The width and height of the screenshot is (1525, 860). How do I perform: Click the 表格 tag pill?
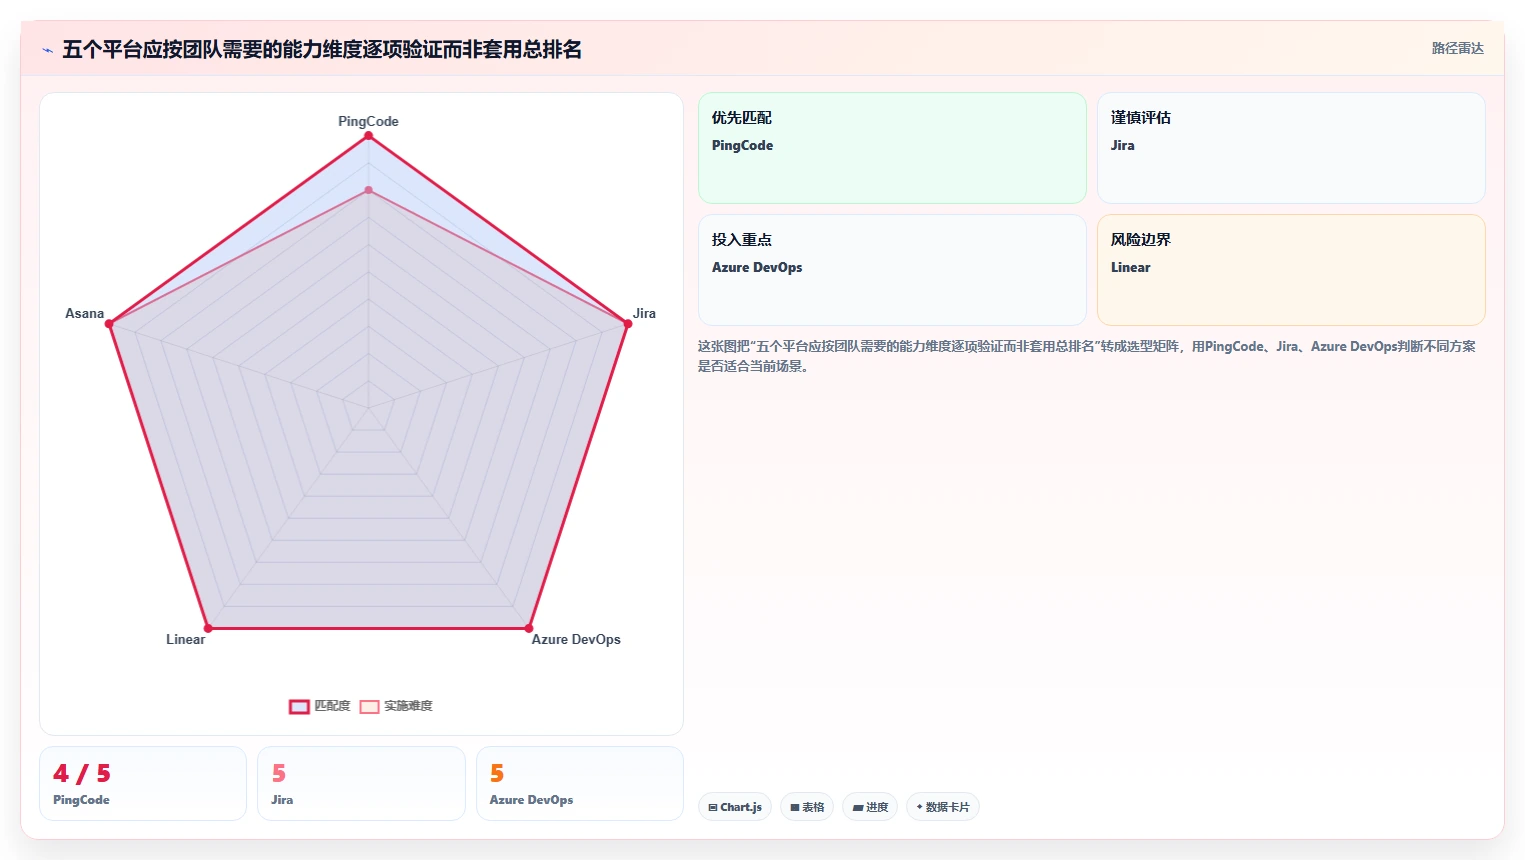coord(807,807)
